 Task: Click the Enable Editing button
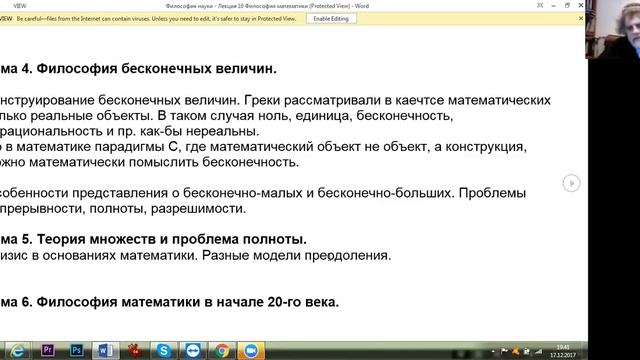(x=331, y=19)
